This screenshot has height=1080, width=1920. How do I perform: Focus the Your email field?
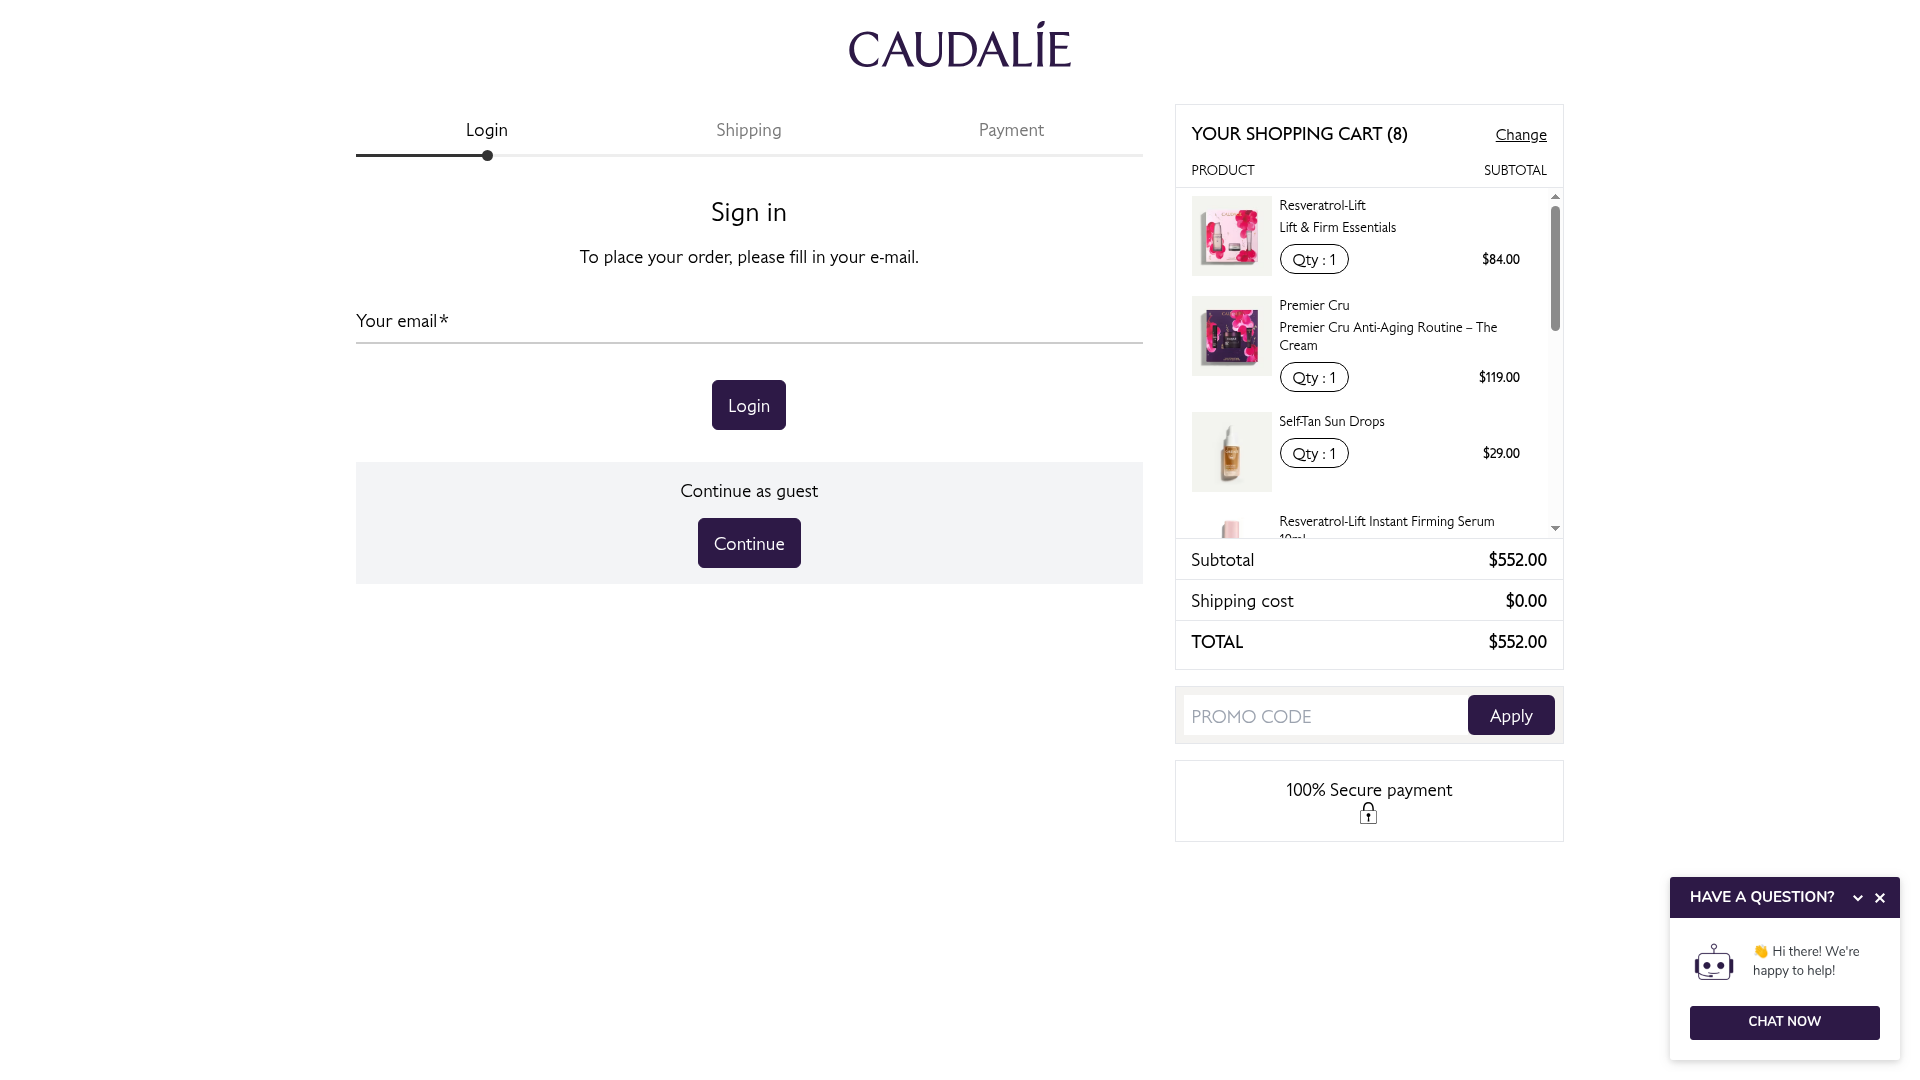pyautogui.click(x=748, y=322)
